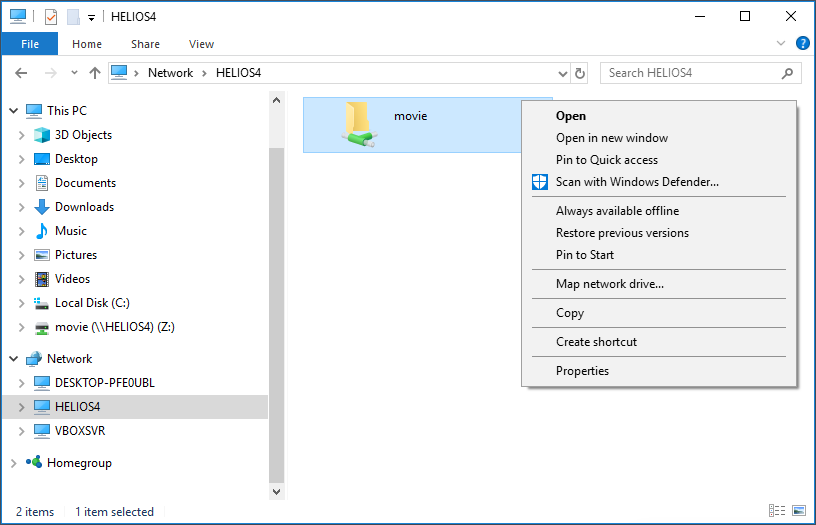Select the VBOXSVR computer icon
816x525 pixels.
(42, 431)
